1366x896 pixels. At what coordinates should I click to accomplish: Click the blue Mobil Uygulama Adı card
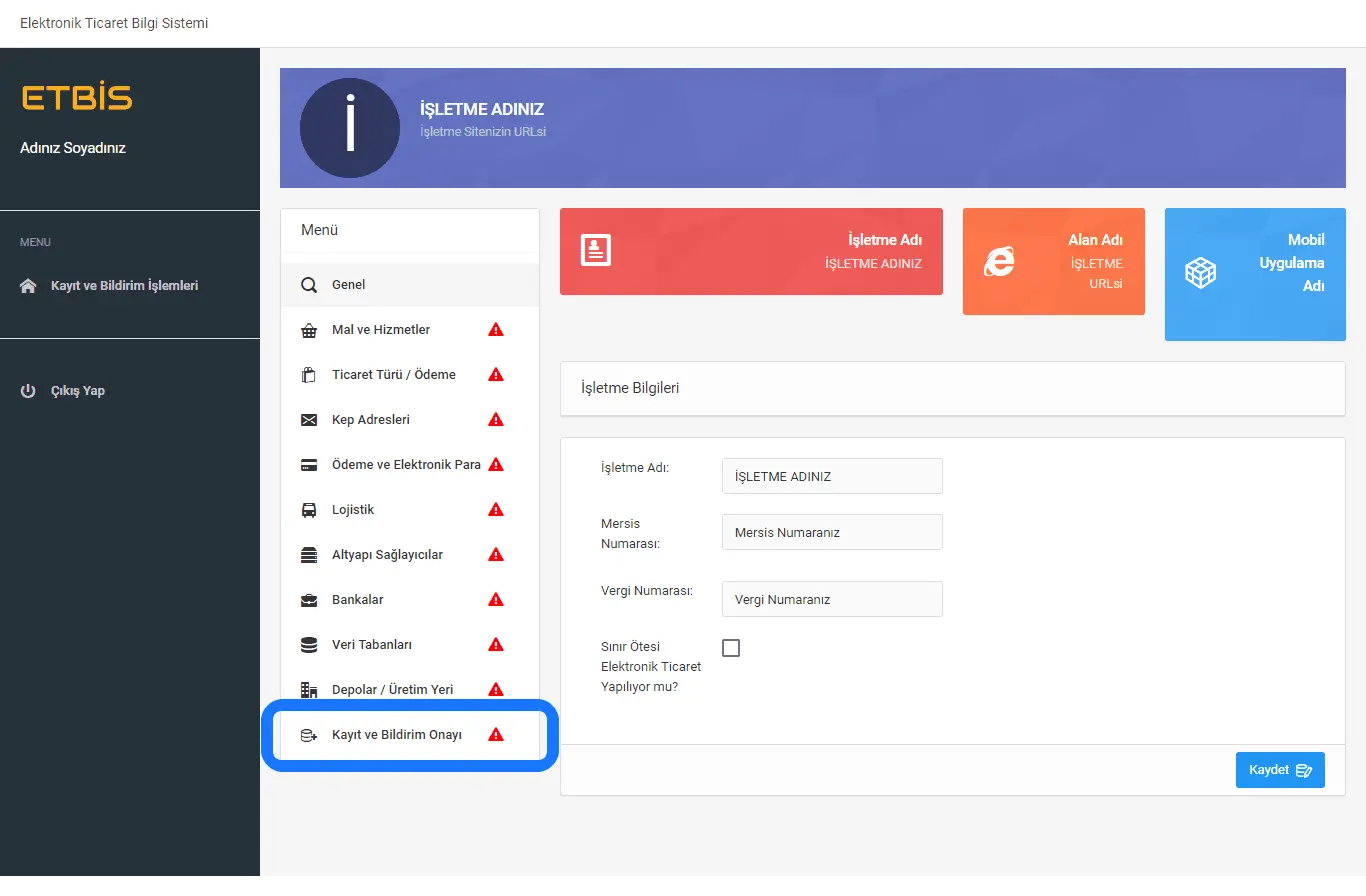(x=1254, y=274)
